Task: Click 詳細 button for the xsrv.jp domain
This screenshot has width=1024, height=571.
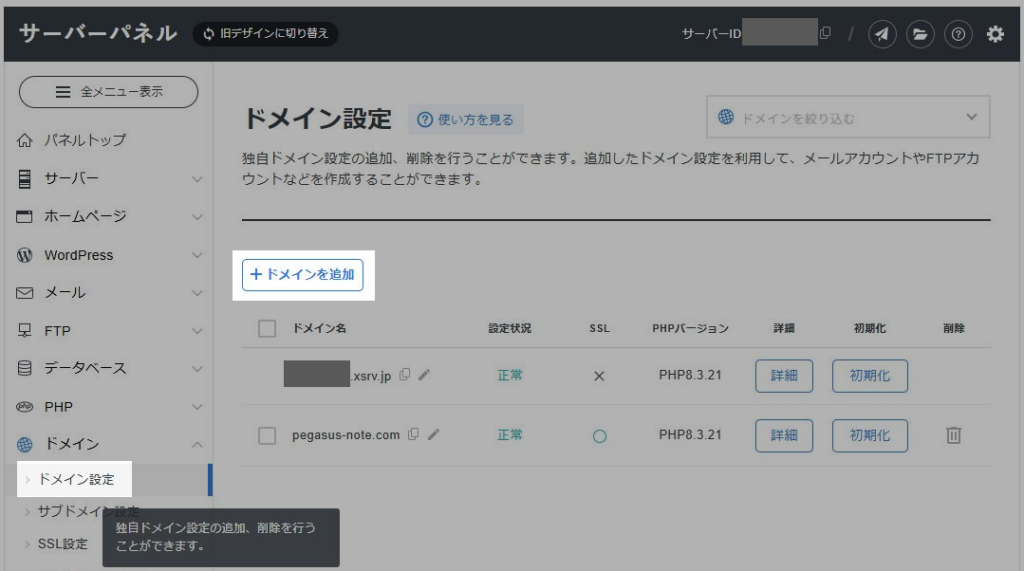Action: [784, 376]
